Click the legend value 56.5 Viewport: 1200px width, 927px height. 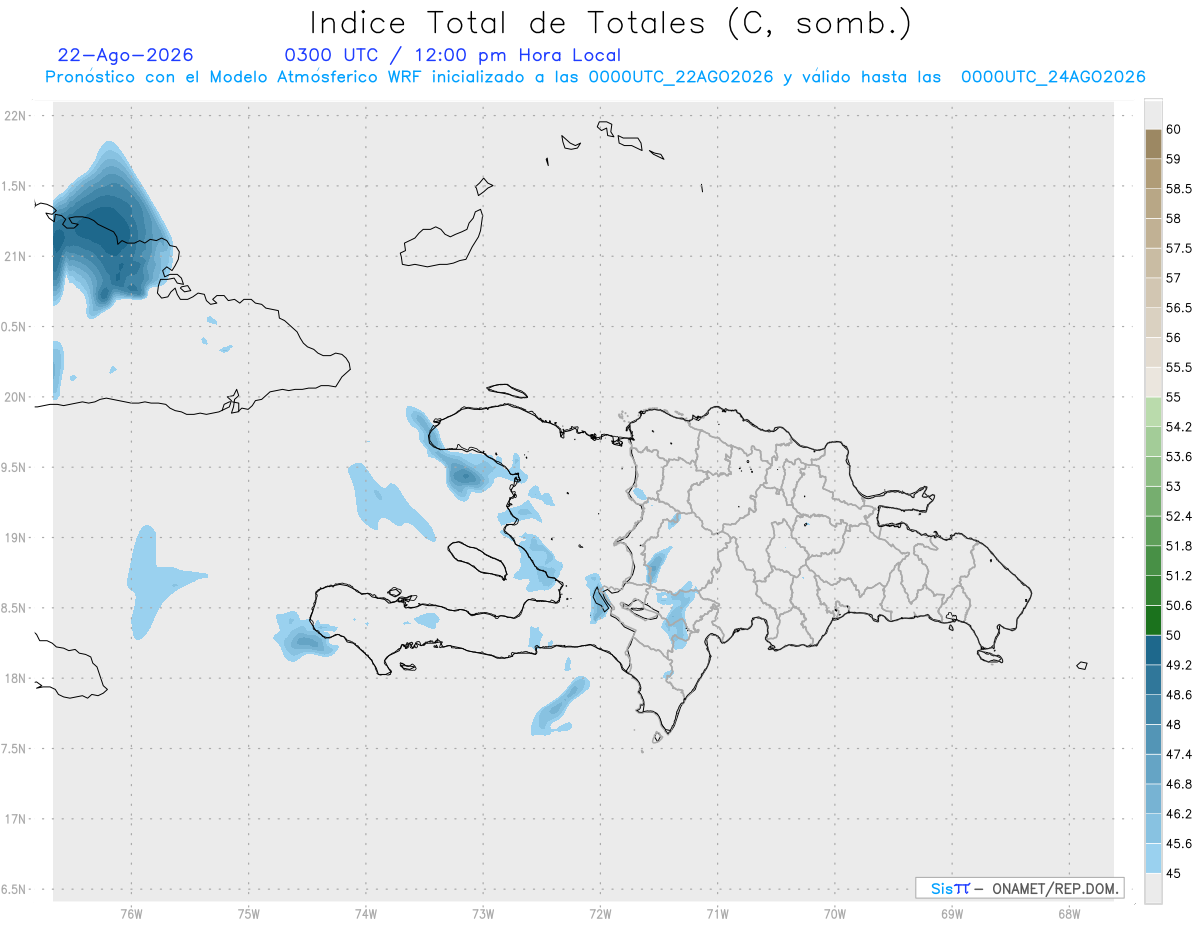click(x=1179, y=307)
